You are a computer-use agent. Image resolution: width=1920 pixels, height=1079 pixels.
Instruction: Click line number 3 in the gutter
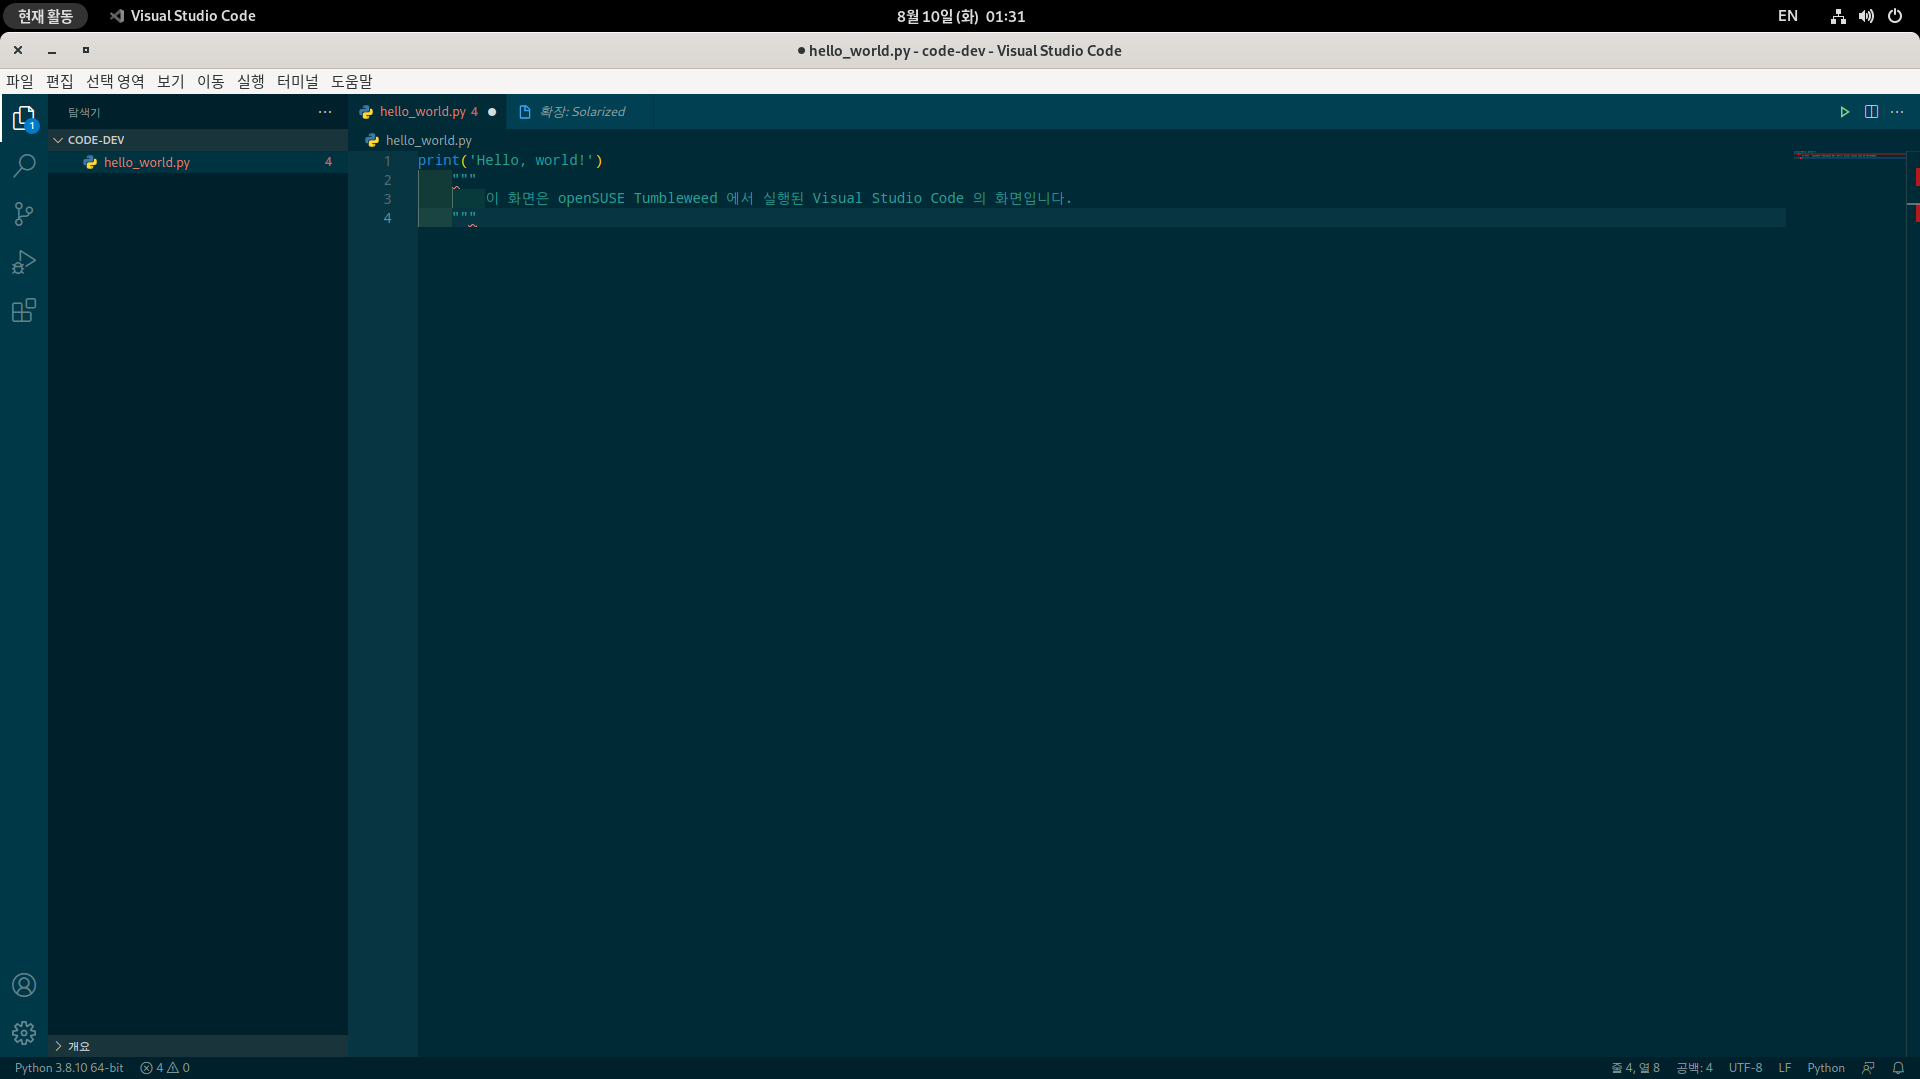(x=388, y=199)
